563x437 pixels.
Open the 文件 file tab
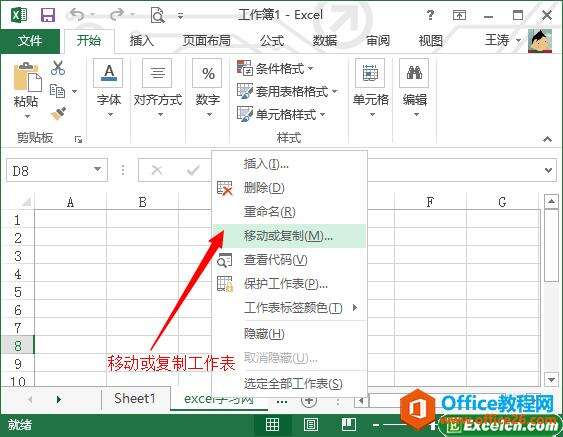pos(30,41)
